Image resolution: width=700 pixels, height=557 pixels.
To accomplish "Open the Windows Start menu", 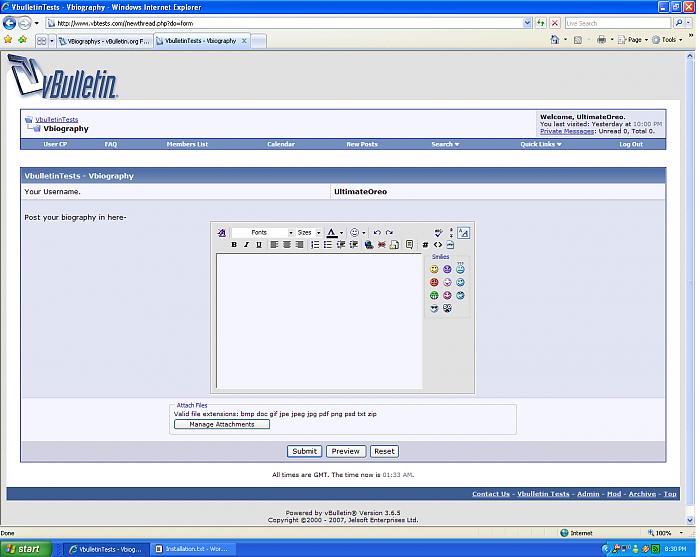I will [x=23, y=549].
